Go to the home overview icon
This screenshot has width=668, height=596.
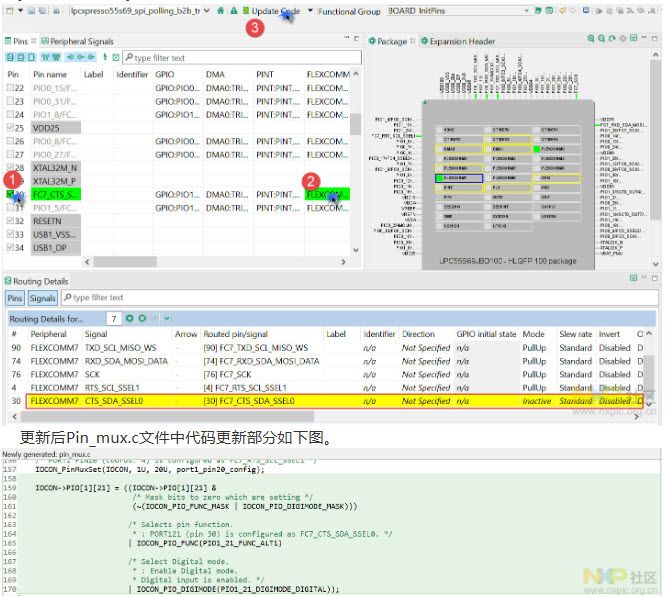[x=220, y=11]
